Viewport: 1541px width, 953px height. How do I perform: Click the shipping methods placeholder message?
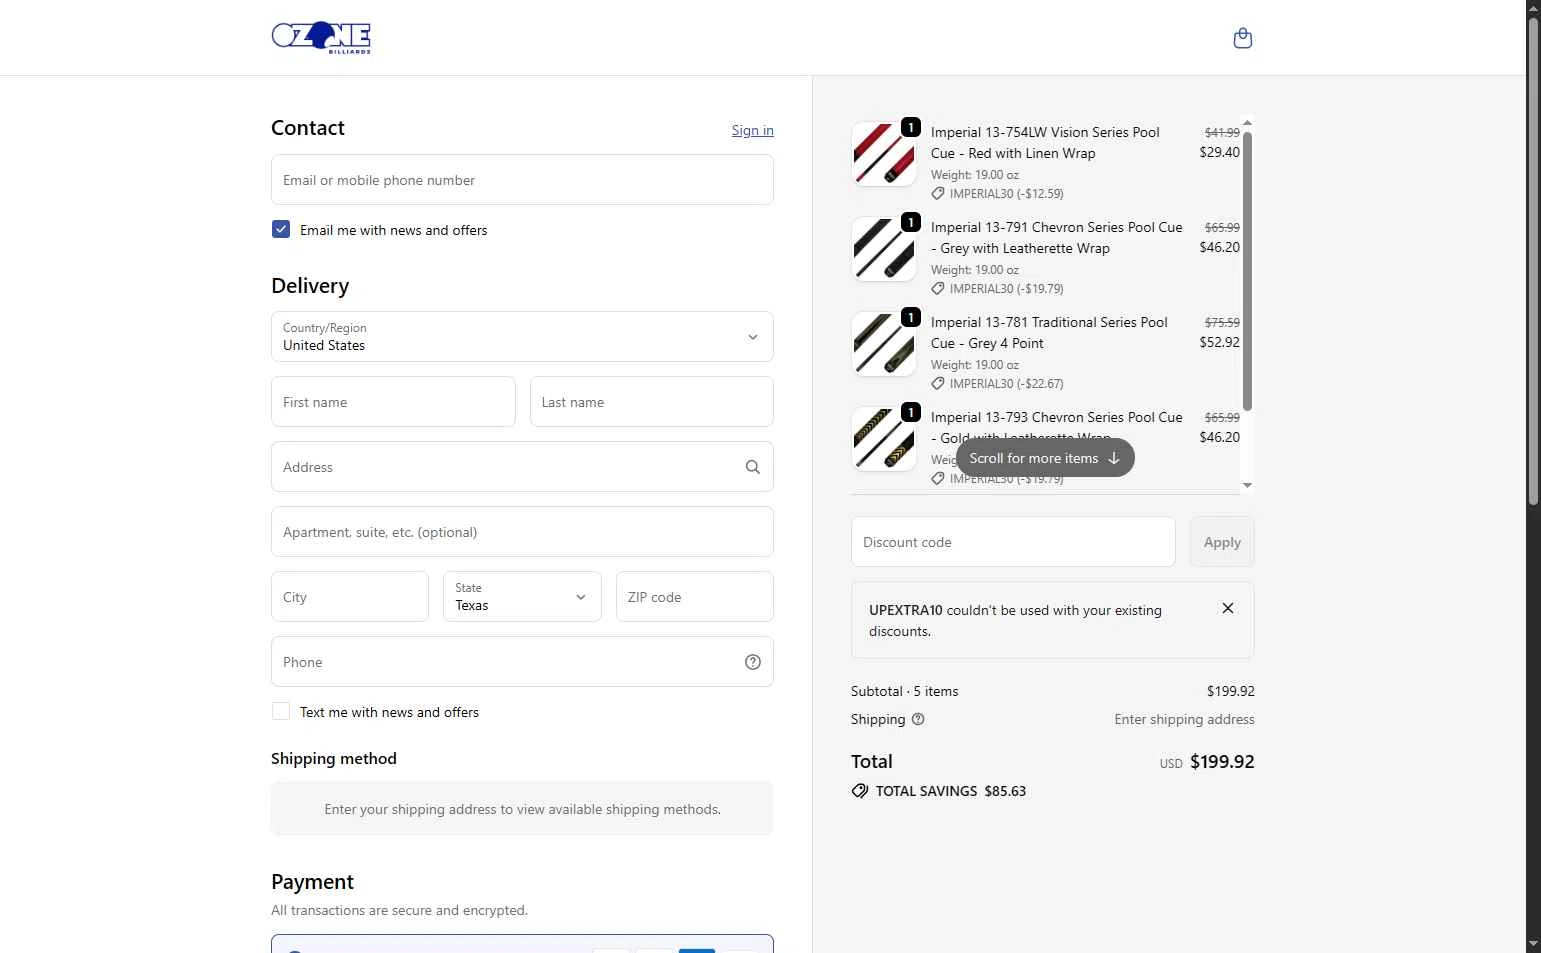(x=522, y=809)
